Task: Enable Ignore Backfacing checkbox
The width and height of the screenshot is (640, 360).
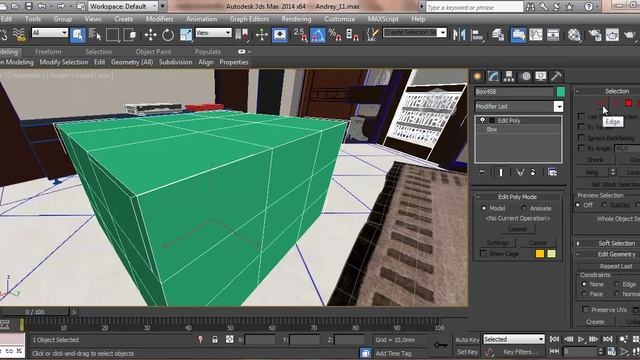Action: click(x=581, y=138)
